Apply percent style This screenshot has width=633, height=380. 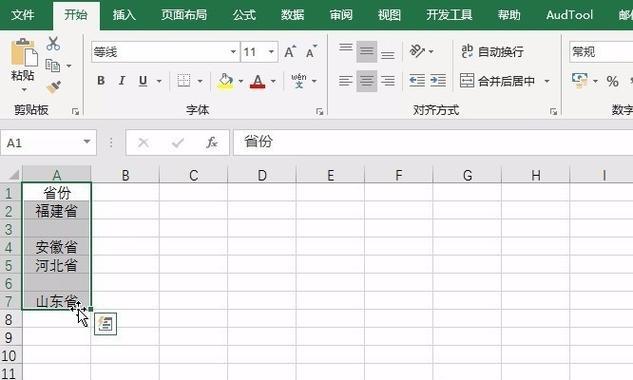click(x=612, y=81)
